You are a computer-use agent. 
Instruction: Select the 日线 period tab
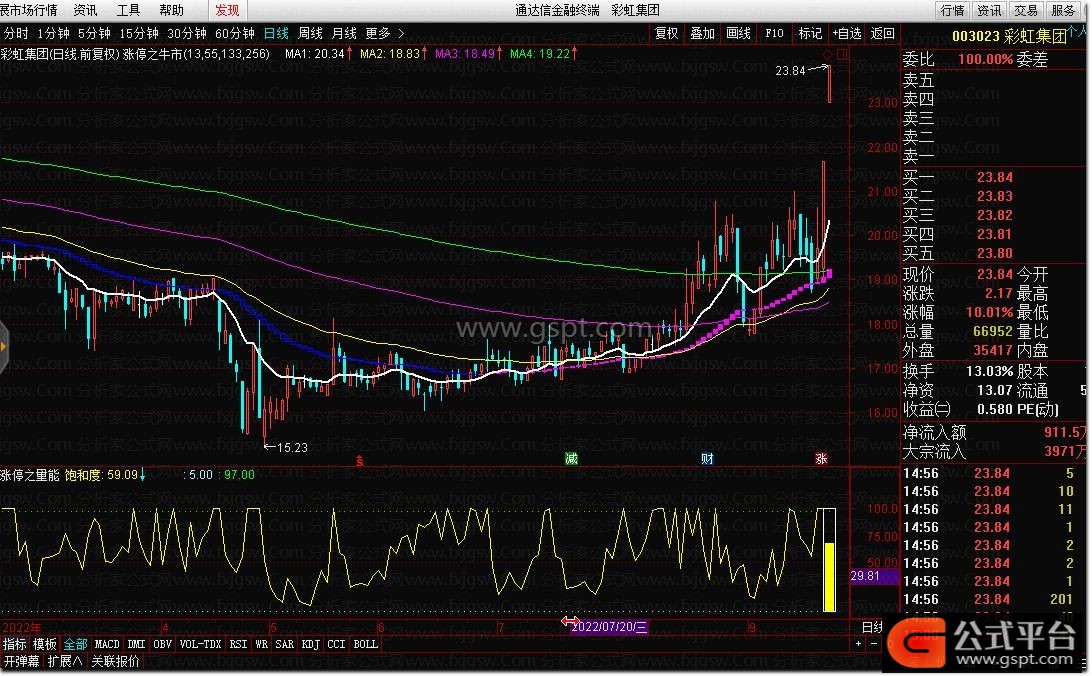coord(276,33)
